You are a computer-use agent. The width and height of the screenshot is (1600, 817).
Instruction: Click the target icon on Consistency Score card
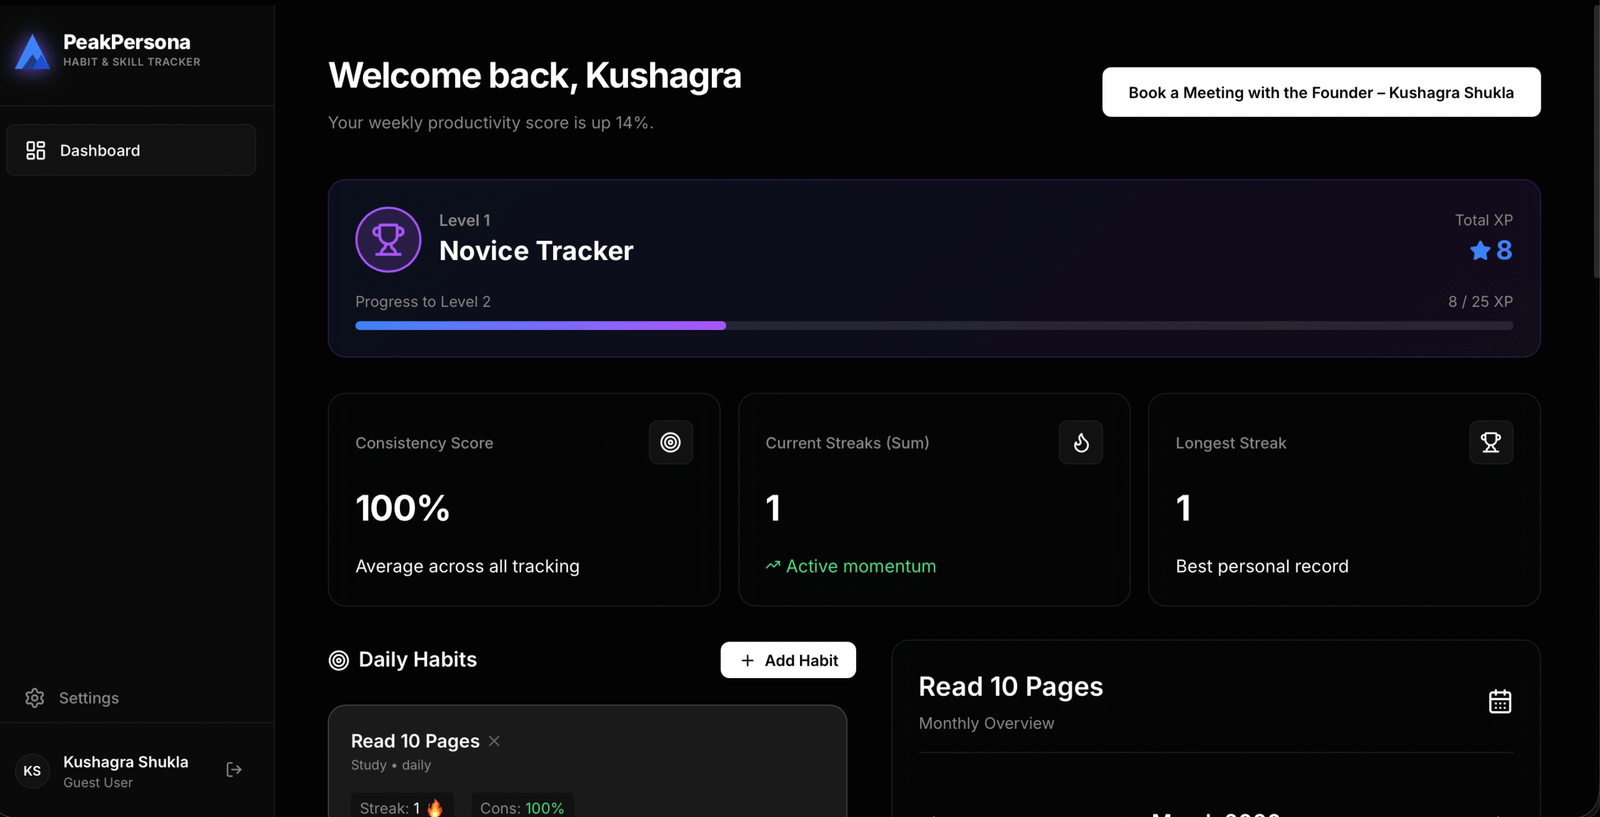[x=670, y=442]
